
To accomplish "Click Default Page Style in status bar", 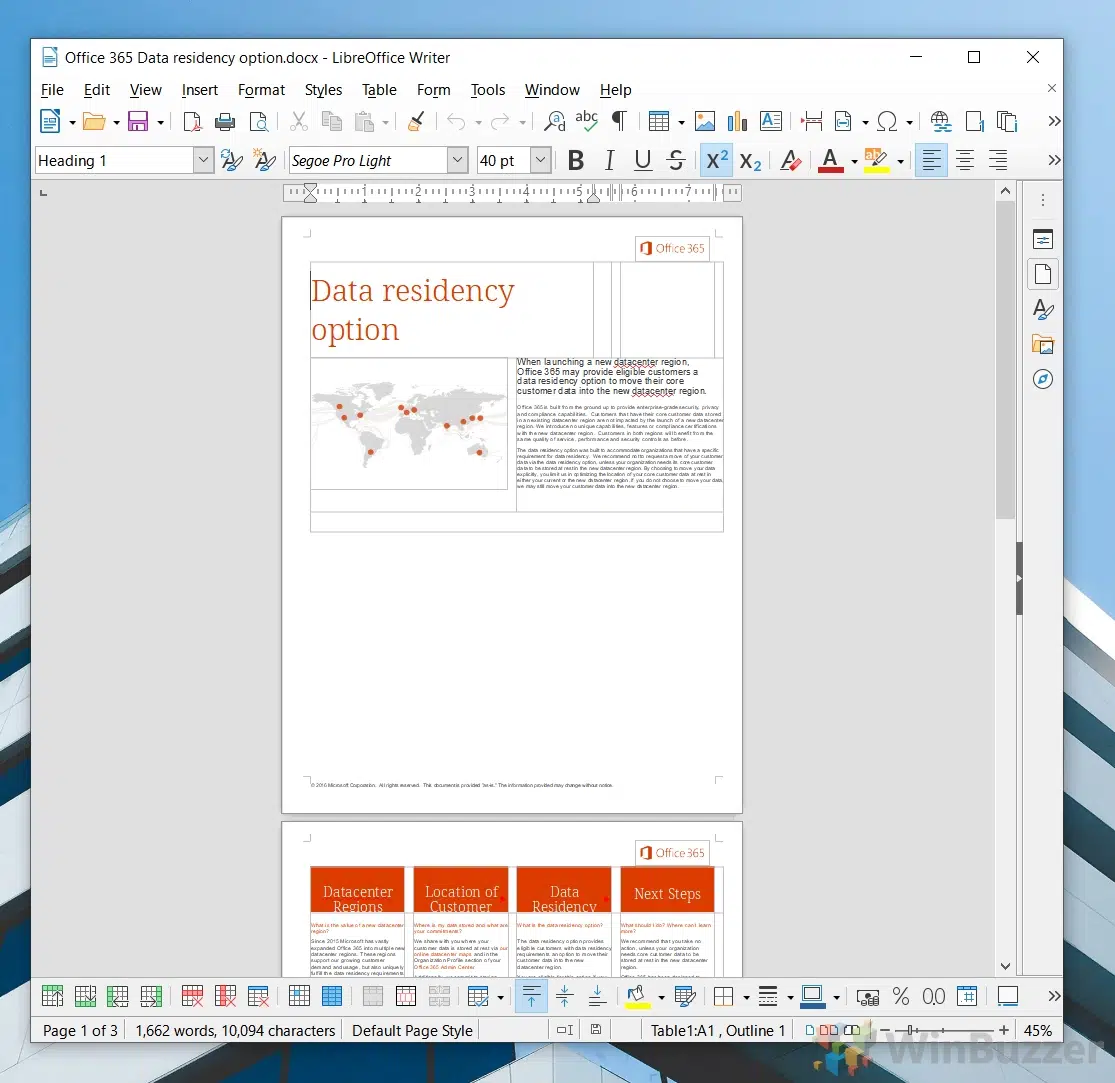I will tap(412, 1030).
